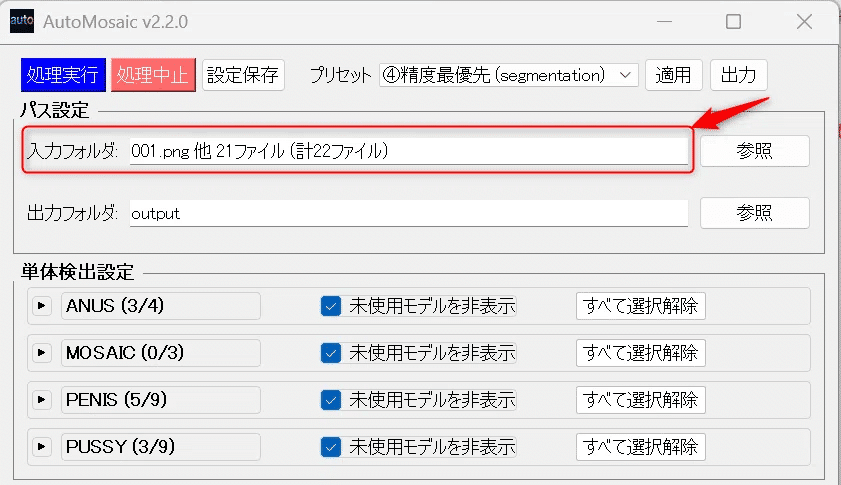Image resolution: width=841 pixels, height=485 pixels.
Task: Toggle 未使用モデルを非表示 checkbox in PENIS row
Action: (331, 400)
